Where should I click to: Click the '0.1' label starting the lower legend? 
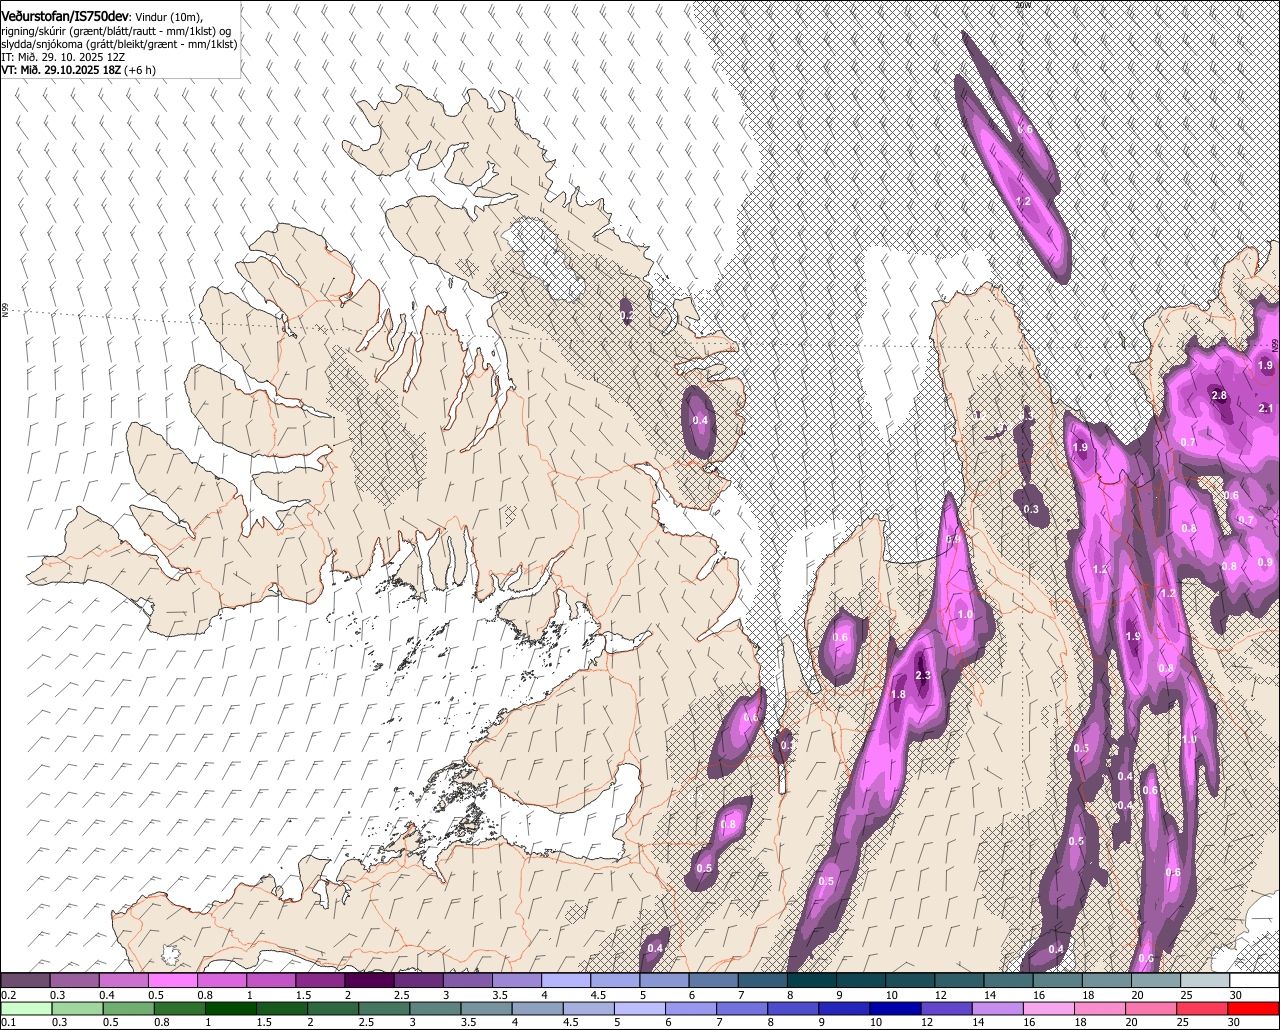pos(8,1022)
